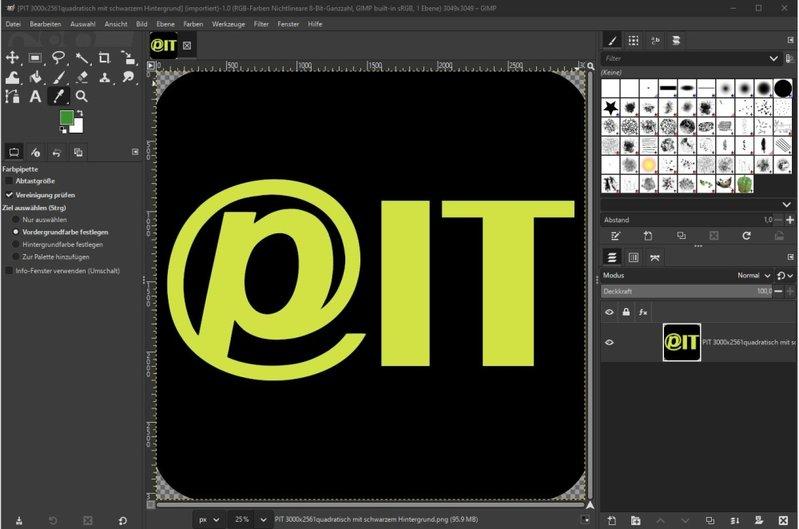
Task: Open the Modus Normal dropdown
Action: point(753,275)
